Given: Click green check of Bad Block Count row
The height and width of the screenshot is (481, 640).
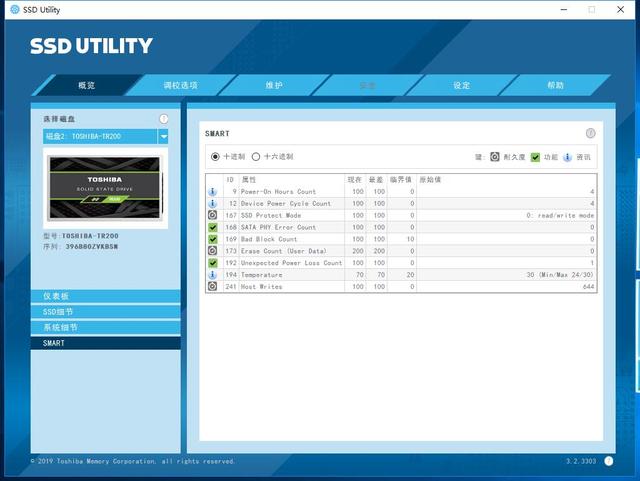Looking at the screenshot, I should click(x=213, y=239).
